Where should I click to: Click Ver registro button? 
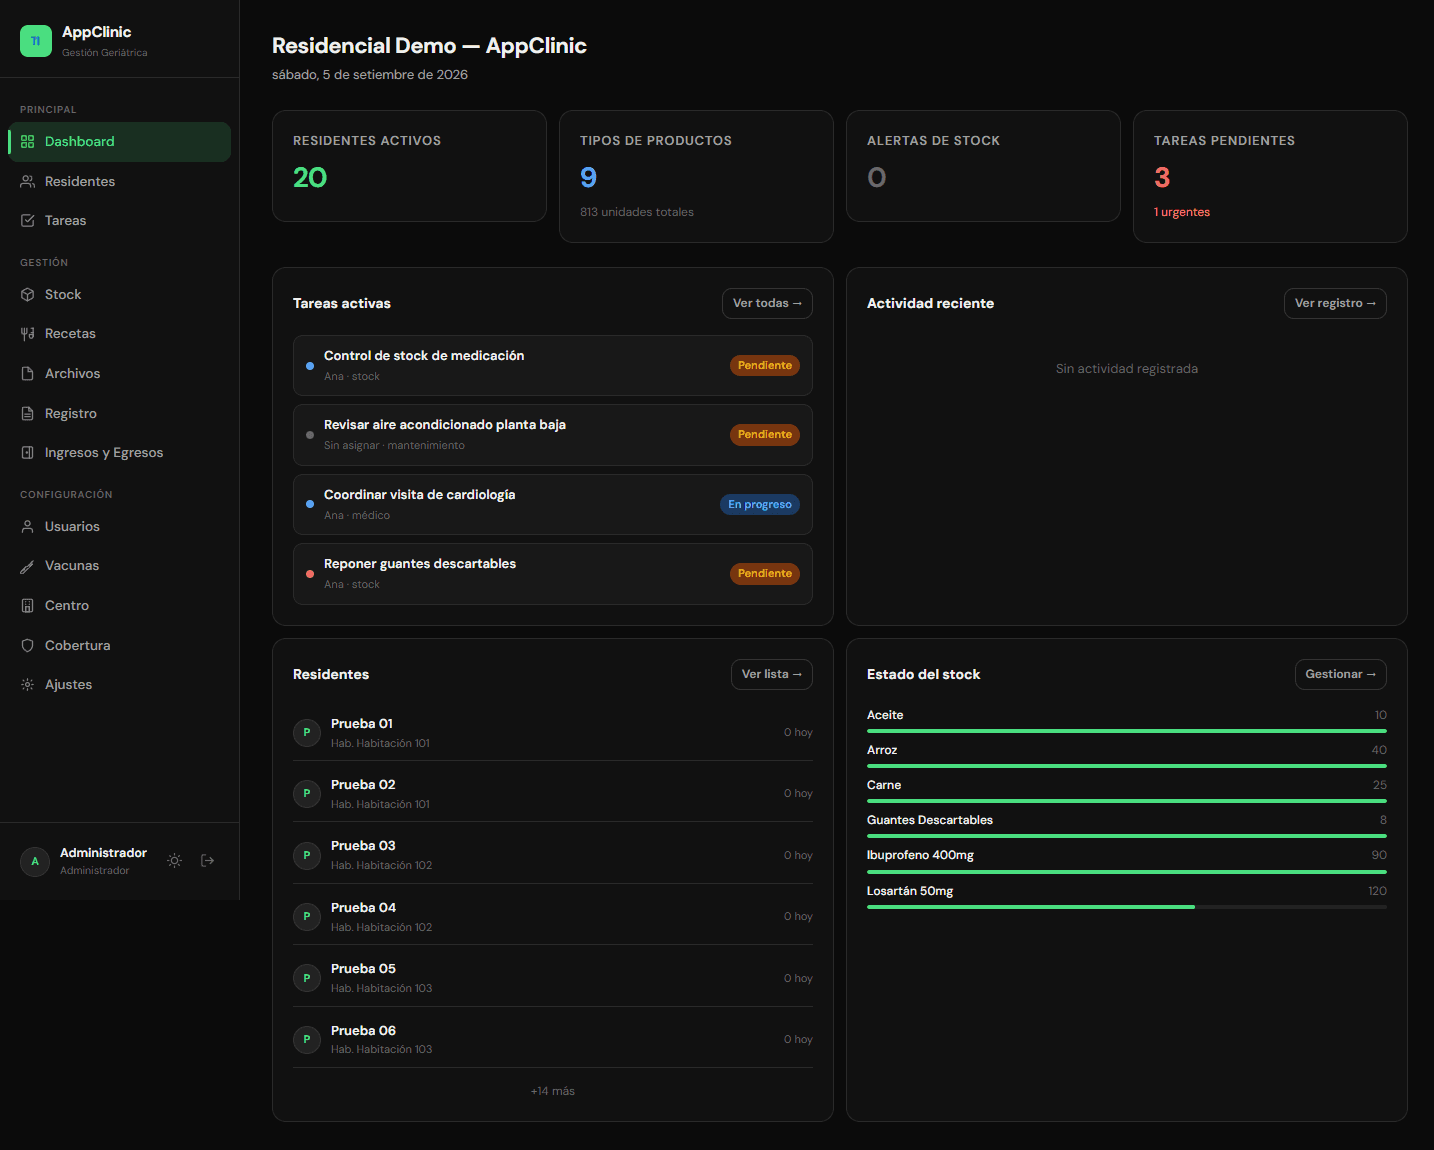coord(1335,304)
